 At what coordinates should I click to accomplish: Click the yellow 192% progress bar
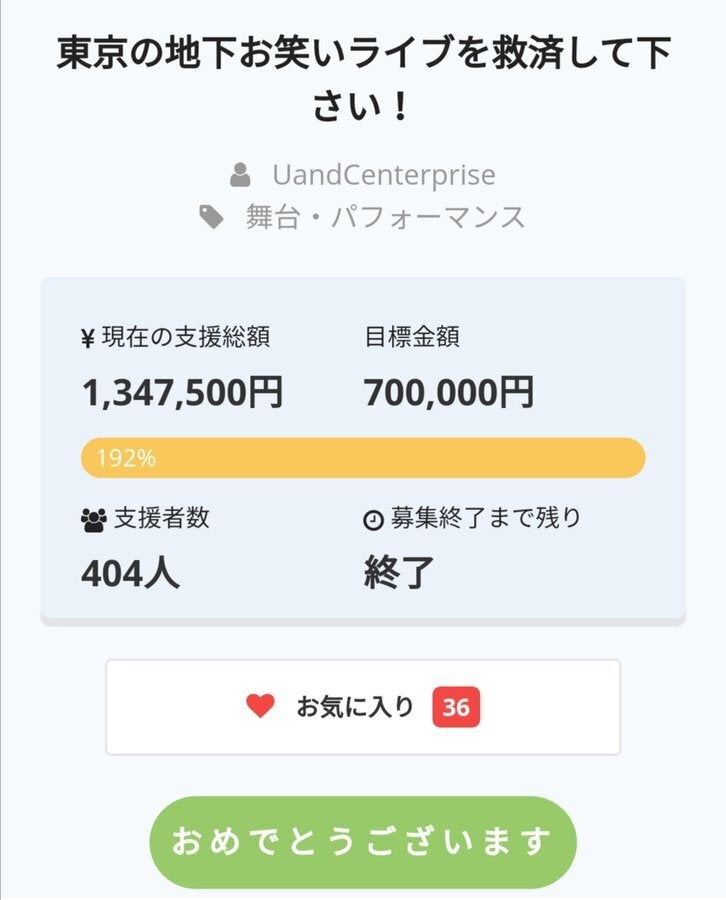pos(363,458)
